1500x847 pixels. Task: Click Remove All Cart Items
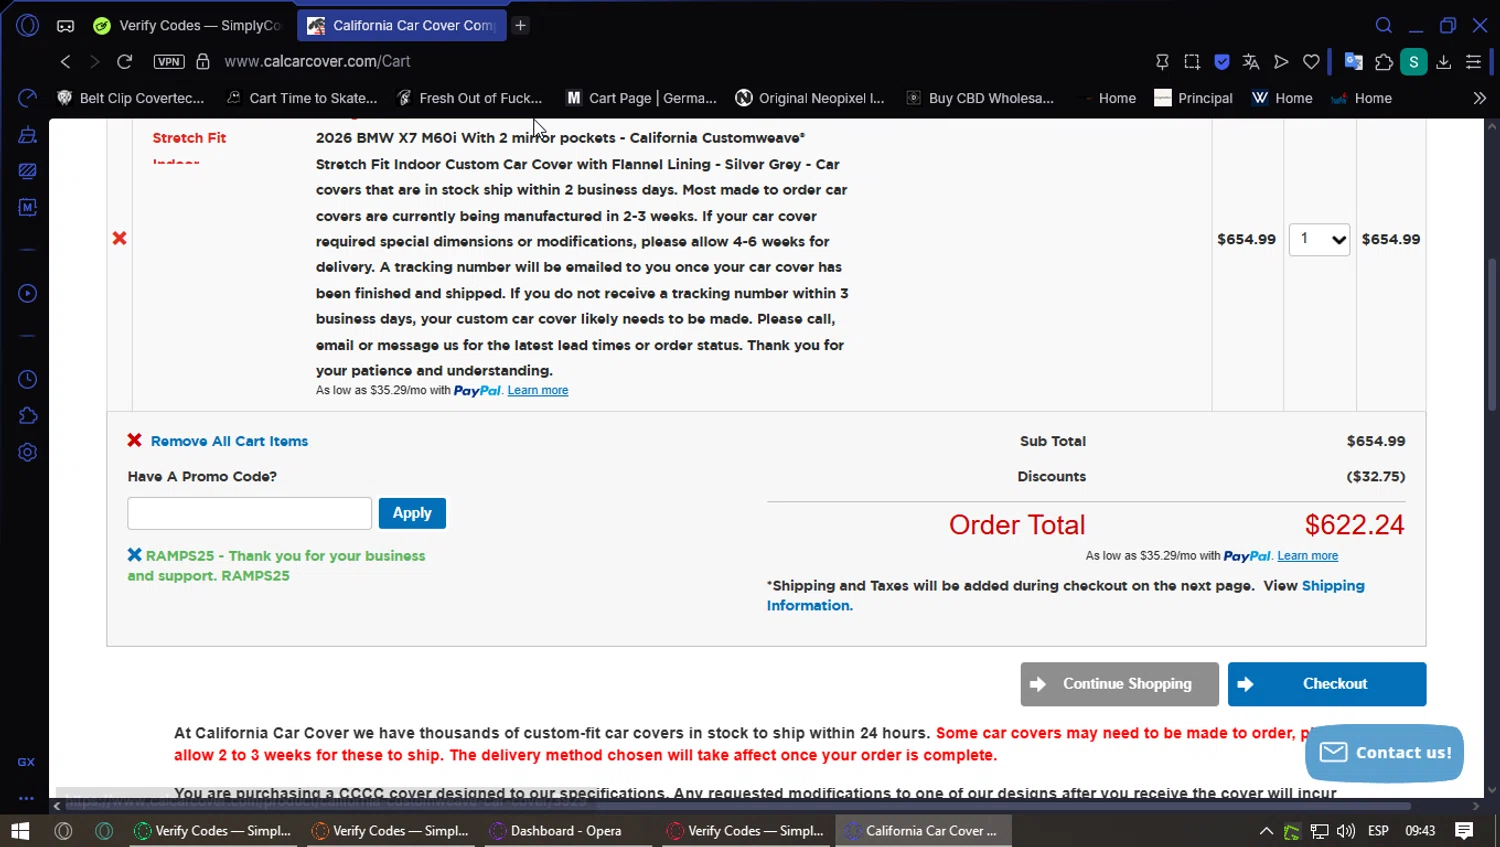coord(229,441)
